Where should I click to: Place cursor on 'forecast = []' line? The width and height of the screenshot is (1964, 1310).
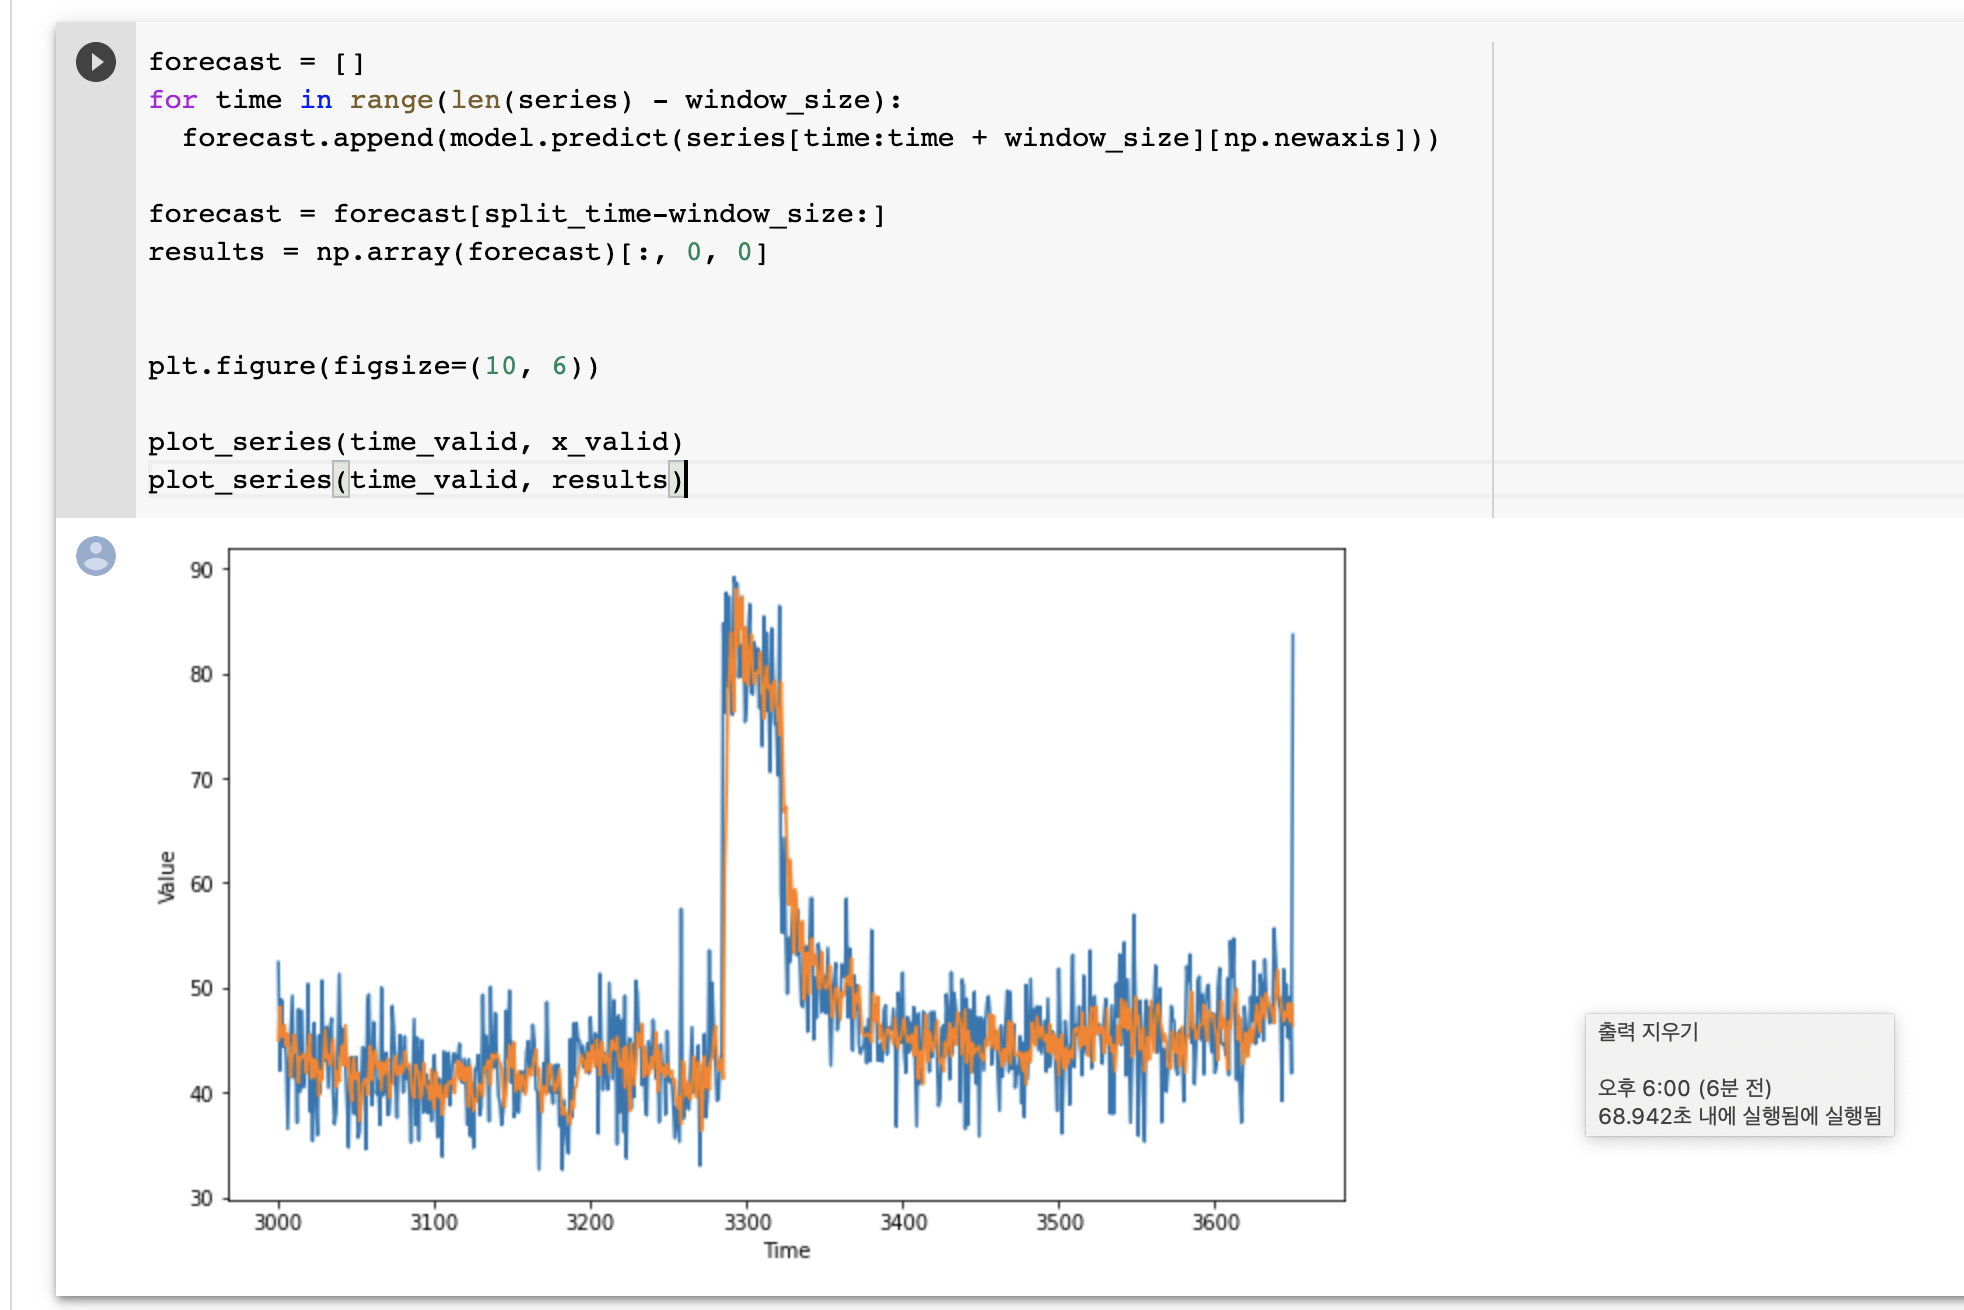click(257, 62)
